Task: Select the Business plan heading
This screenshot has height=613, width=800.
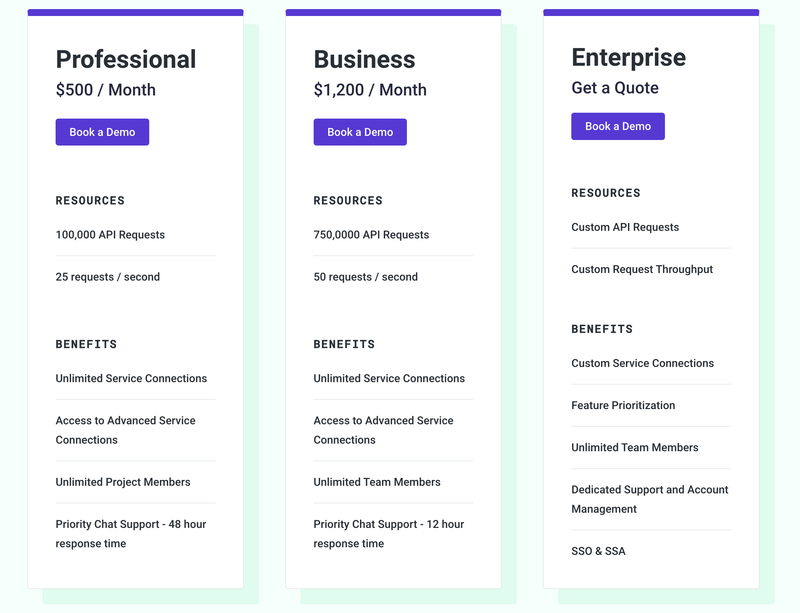Action: coord(364,59)
